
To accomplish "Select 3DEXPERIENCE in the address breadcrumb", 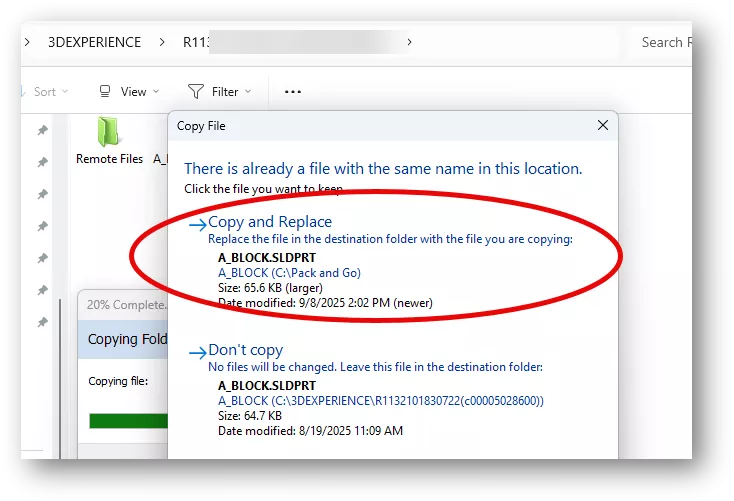I will pyautogui.click(x=95, y=42).
